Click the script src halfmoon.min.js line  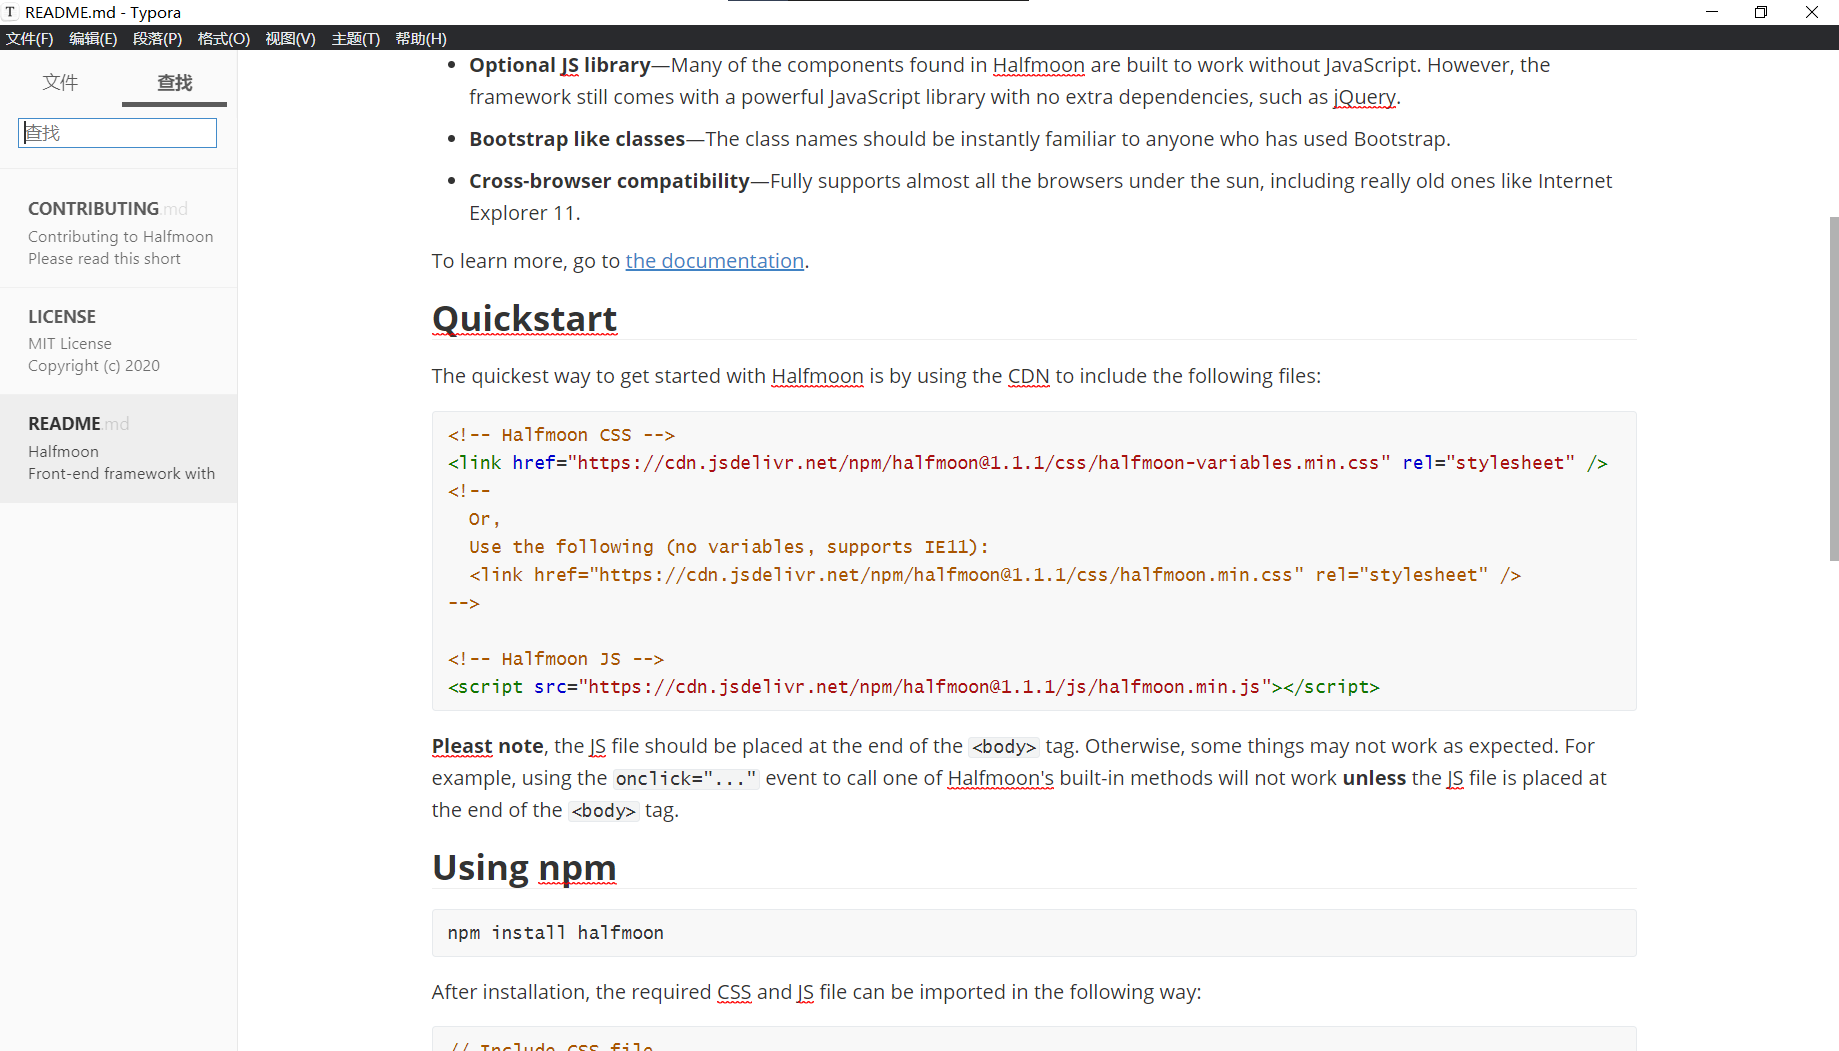point(913,687)
